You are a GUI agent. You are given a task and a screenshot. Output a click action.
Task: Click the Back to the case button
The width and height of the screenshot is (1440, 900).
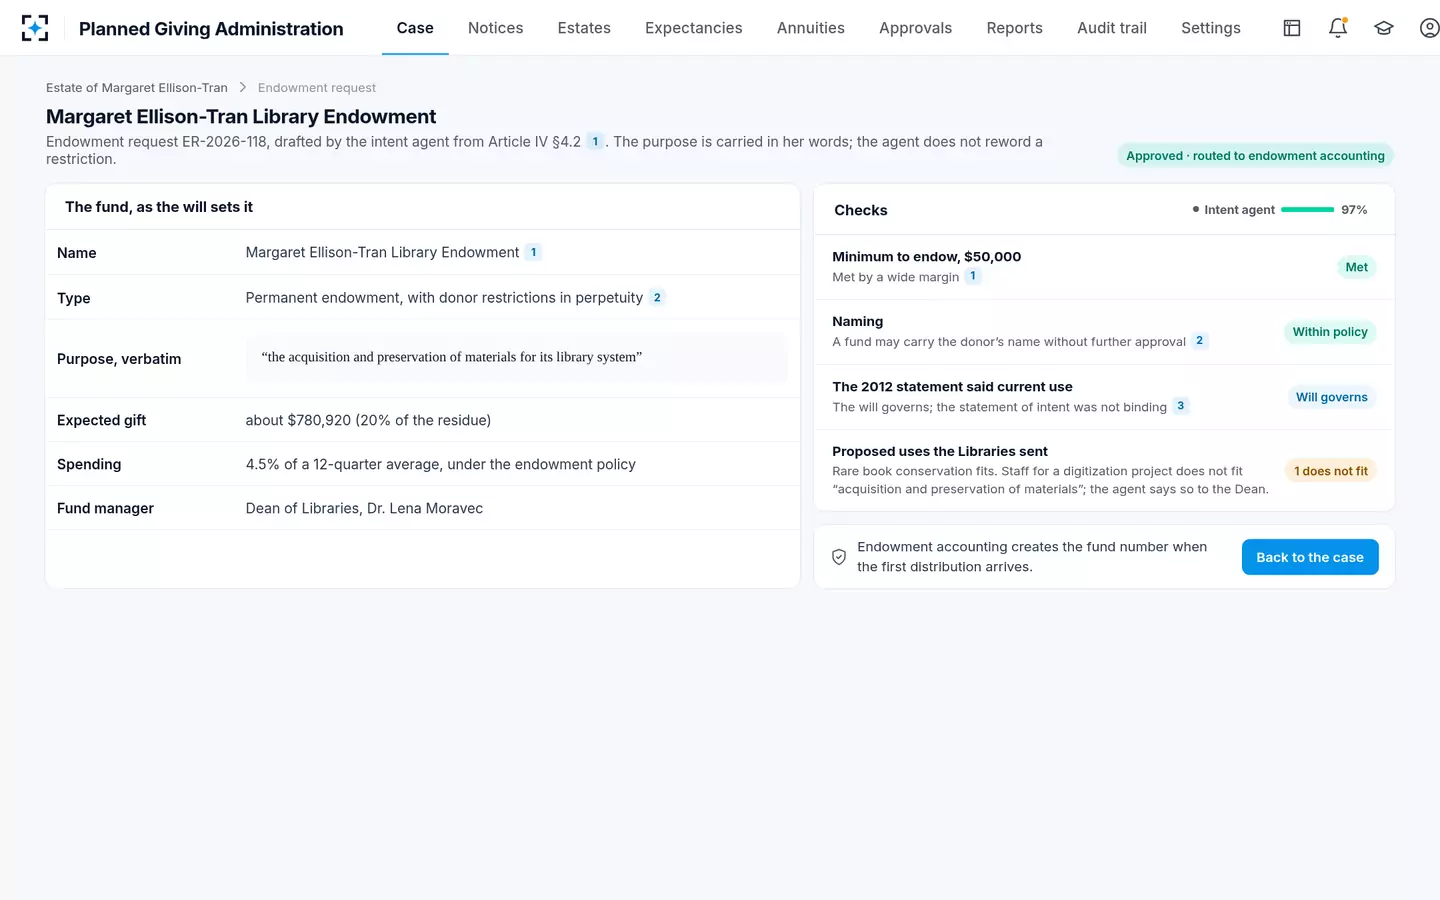[1310, 557]
